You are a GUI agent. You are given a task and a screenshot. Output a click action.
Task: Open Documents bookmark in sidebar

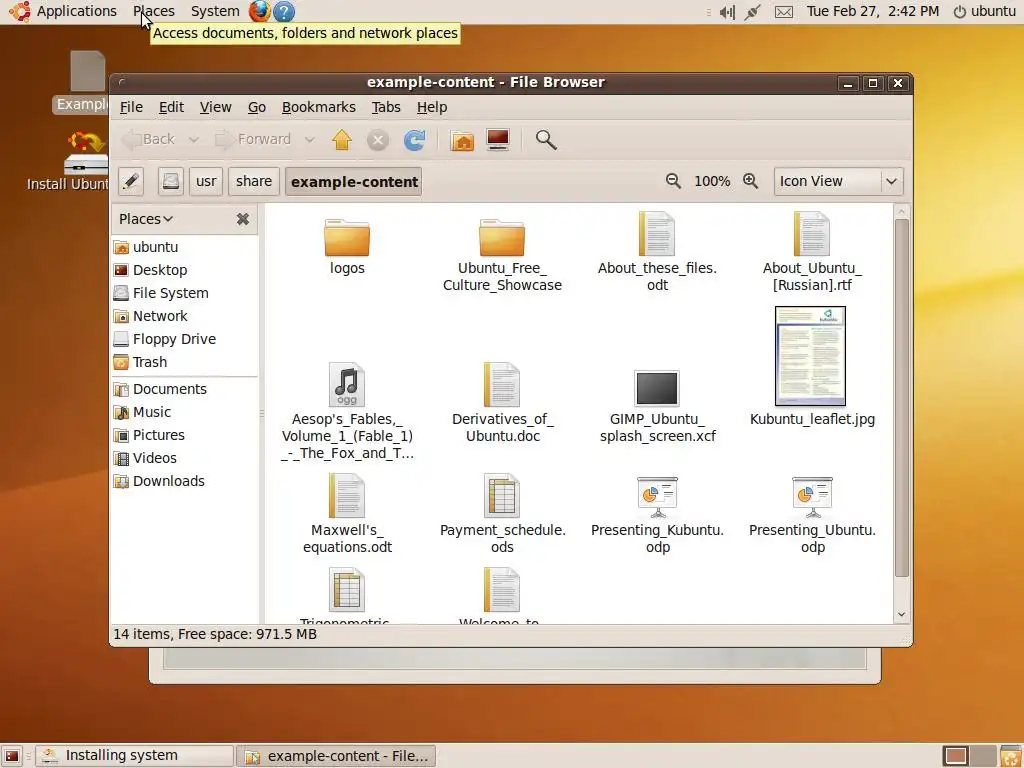tap(185, 389)
